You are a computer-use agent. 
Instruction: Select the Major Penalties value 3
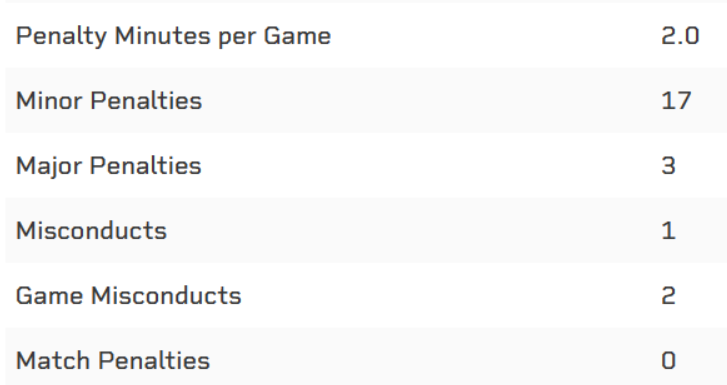pos(668,166)
